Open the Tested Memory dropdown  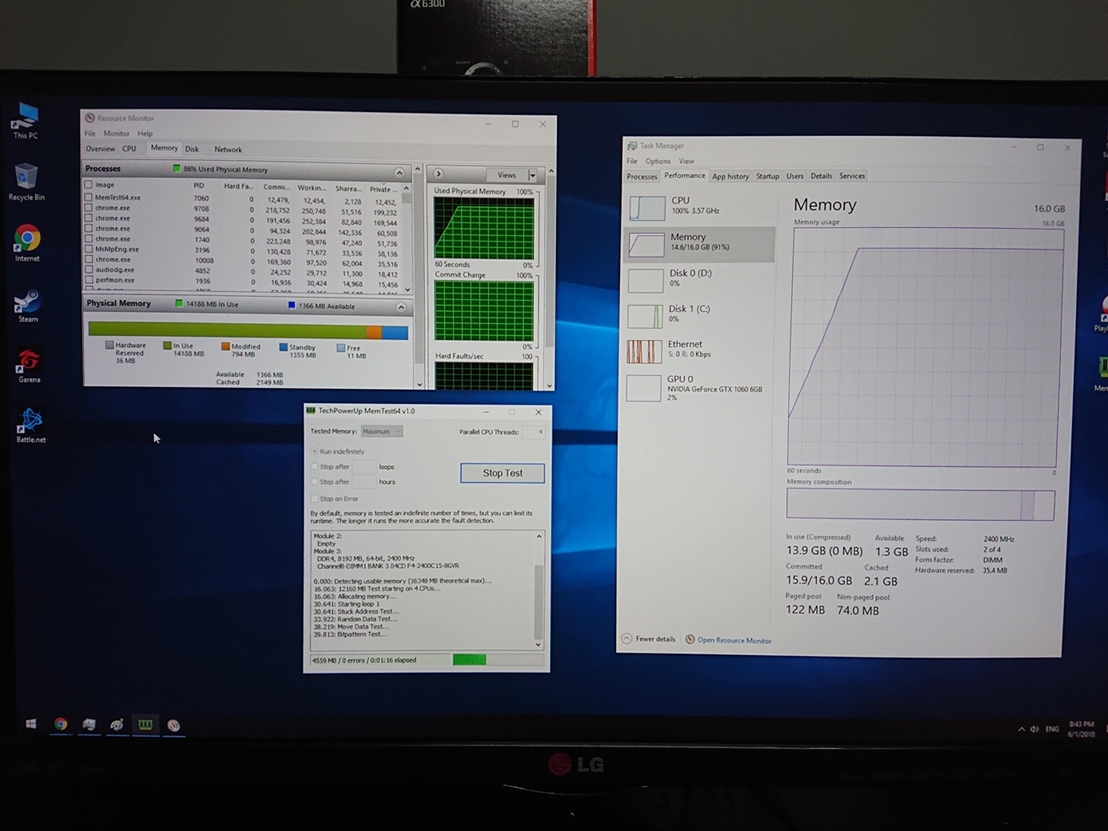pos(382,431)
